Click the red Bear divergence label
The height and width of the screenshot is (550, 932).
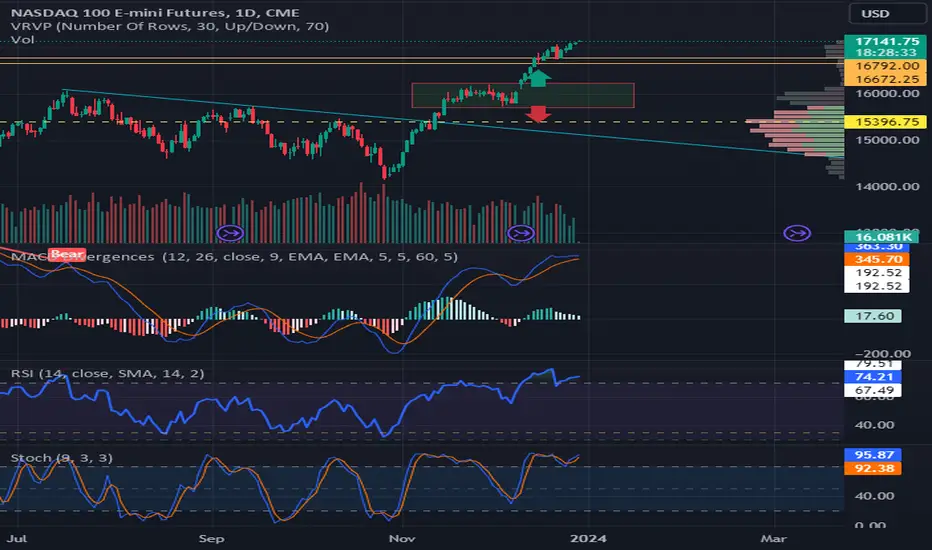click(67, 254)
